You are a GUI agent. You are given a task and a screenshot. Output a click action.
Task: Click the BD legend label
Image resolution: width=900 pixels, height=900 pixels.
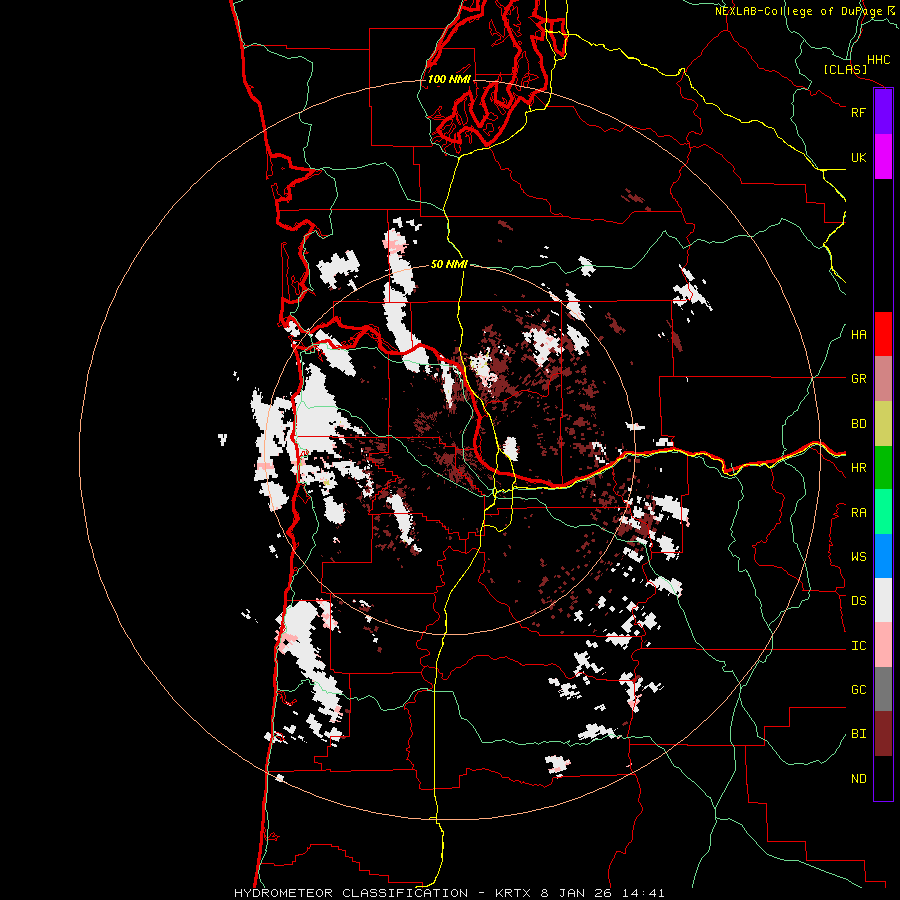point(859,424)
